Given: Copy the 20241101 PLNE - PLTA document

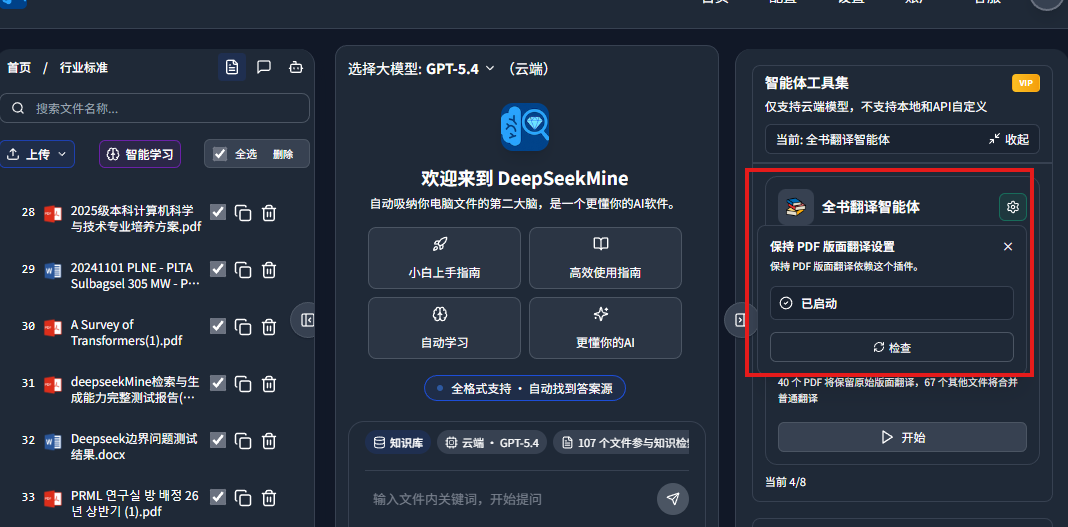Looking at the screenshot, I should (243, 270).
